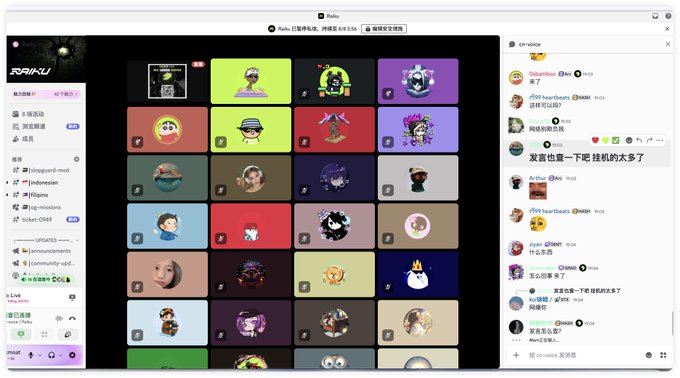Forward the highlighted message

coord(649,140)
